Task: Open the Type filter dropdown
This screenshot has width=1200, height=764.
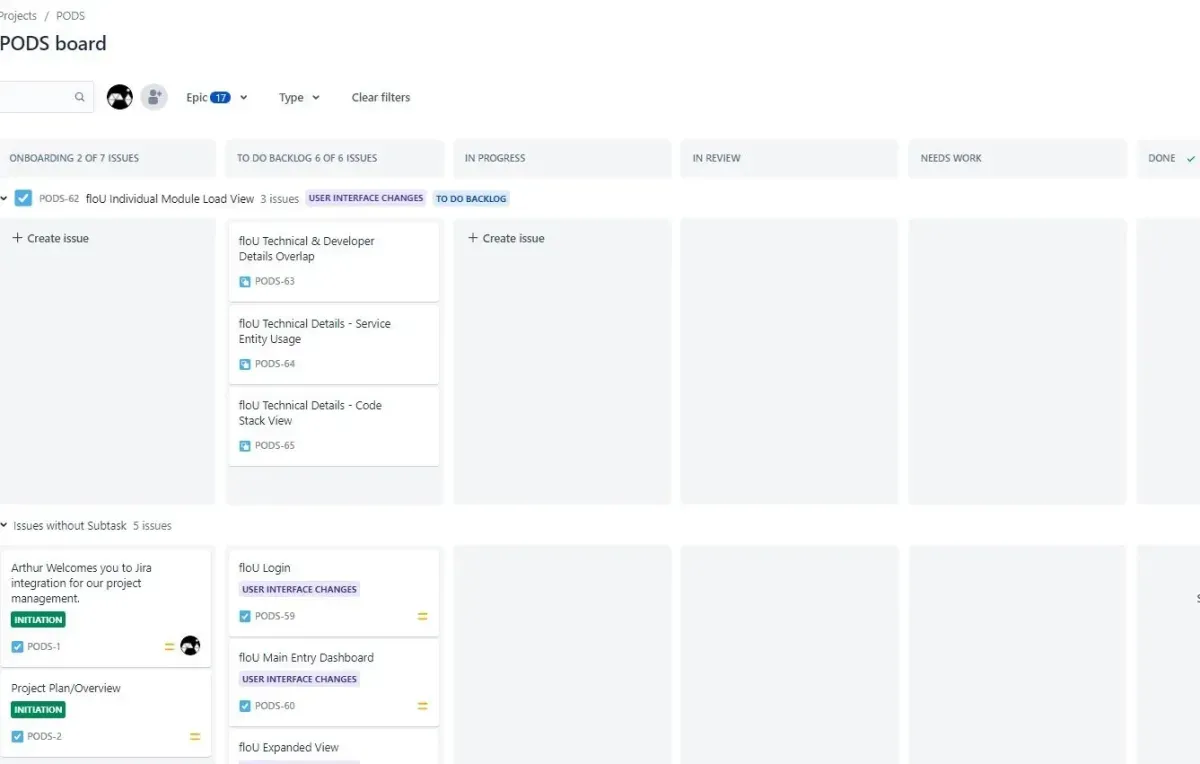Action: 299,97
